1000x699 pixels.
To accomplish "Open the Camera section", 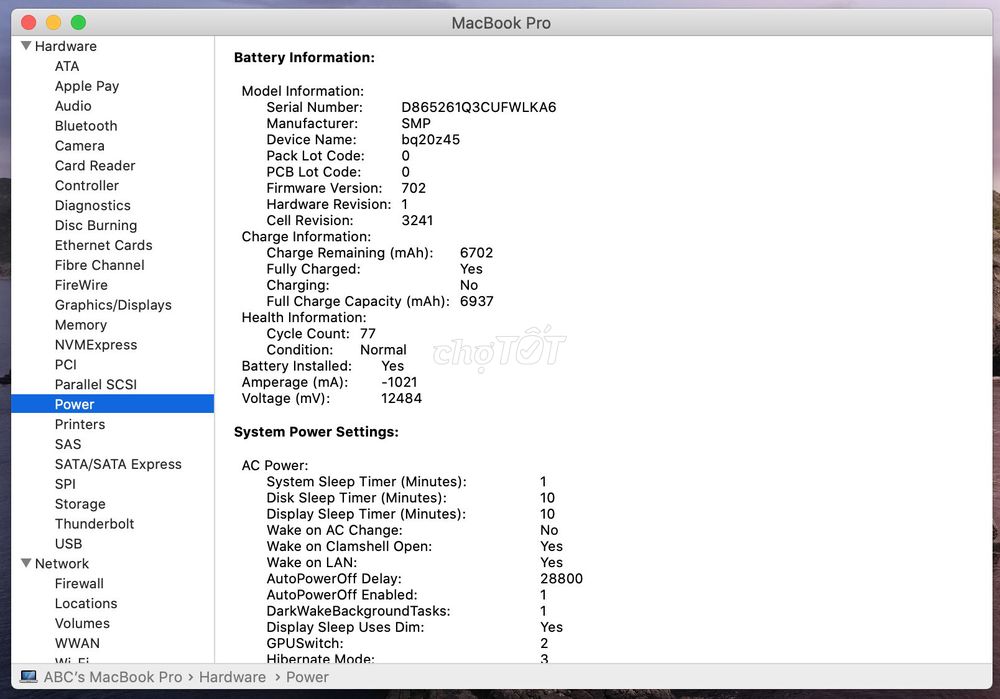I will click(x=79, y=145).
